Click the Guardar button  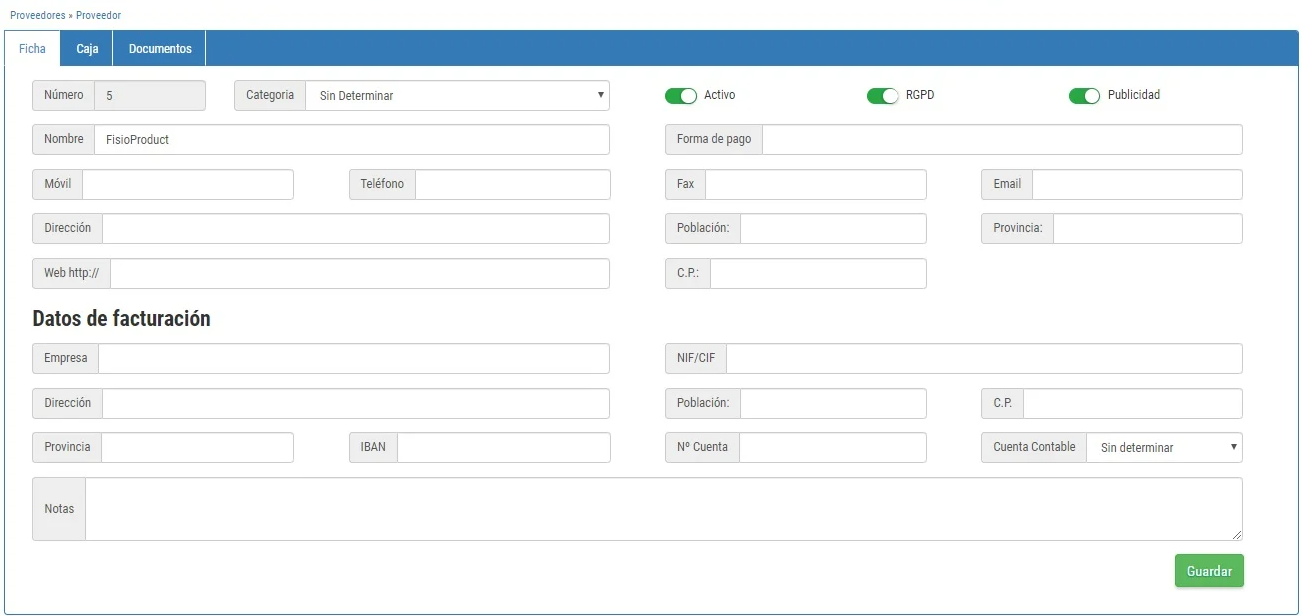(x=1209, y=571)
